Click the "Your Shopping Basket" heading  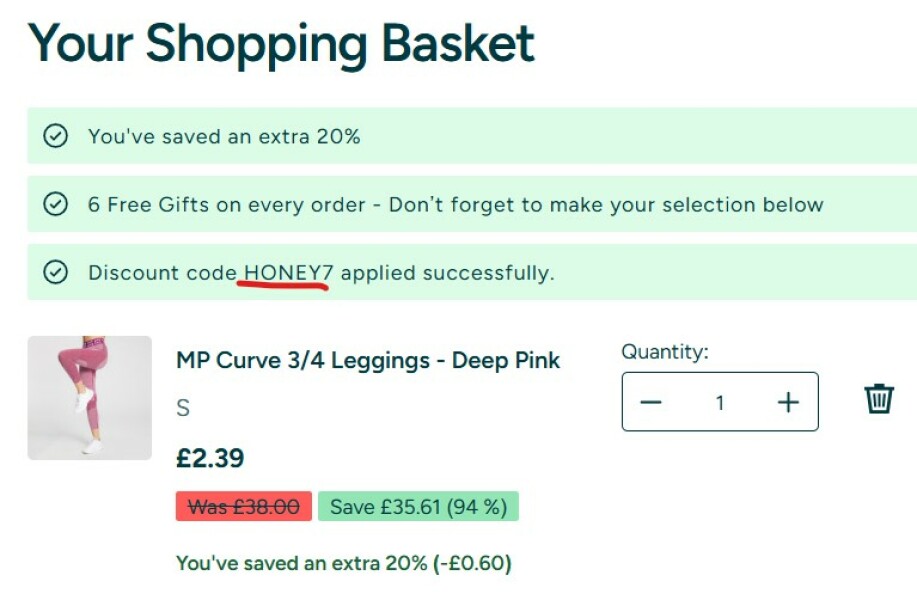(281, 44)
